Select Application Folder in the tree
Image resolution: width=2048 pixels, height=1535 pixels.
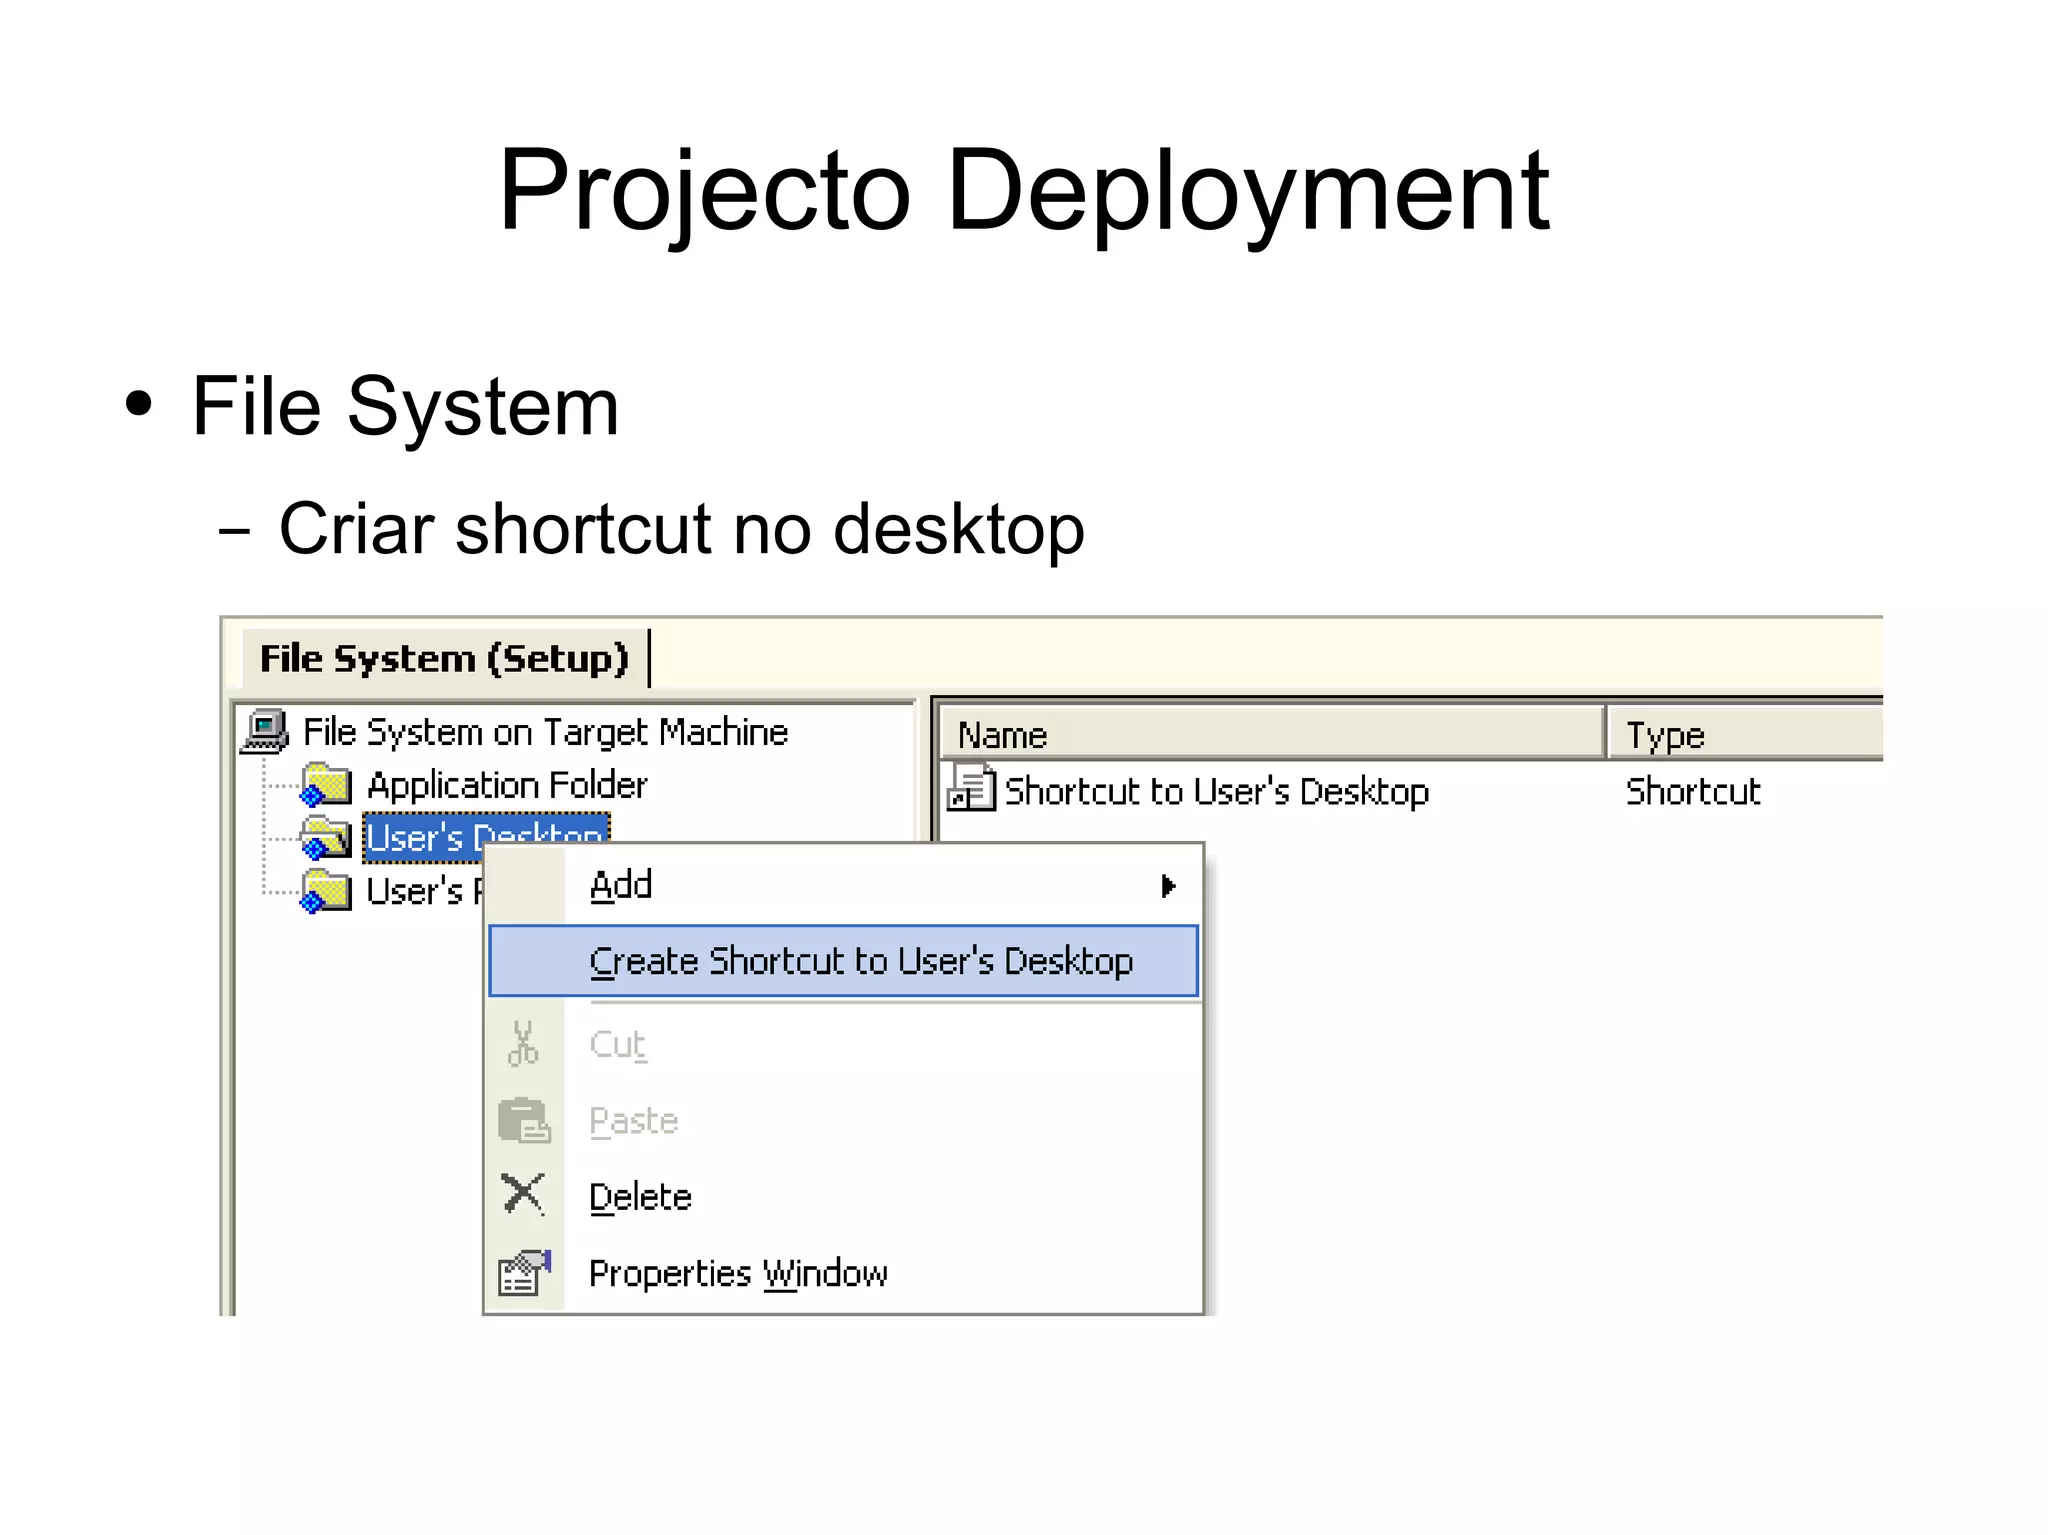(507, 785)
